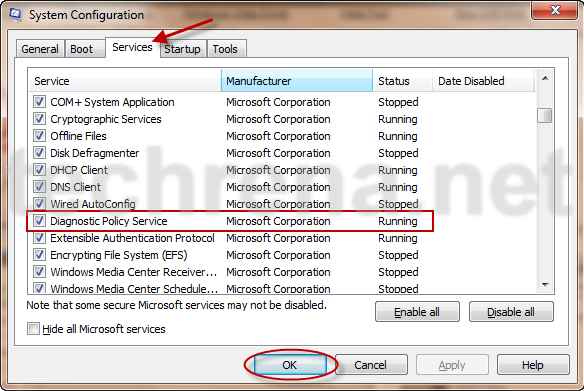This screenshot has height=391, width=584.
Task: Uncheck Cryptographic Services checkbox
Action: pos(39,119)
